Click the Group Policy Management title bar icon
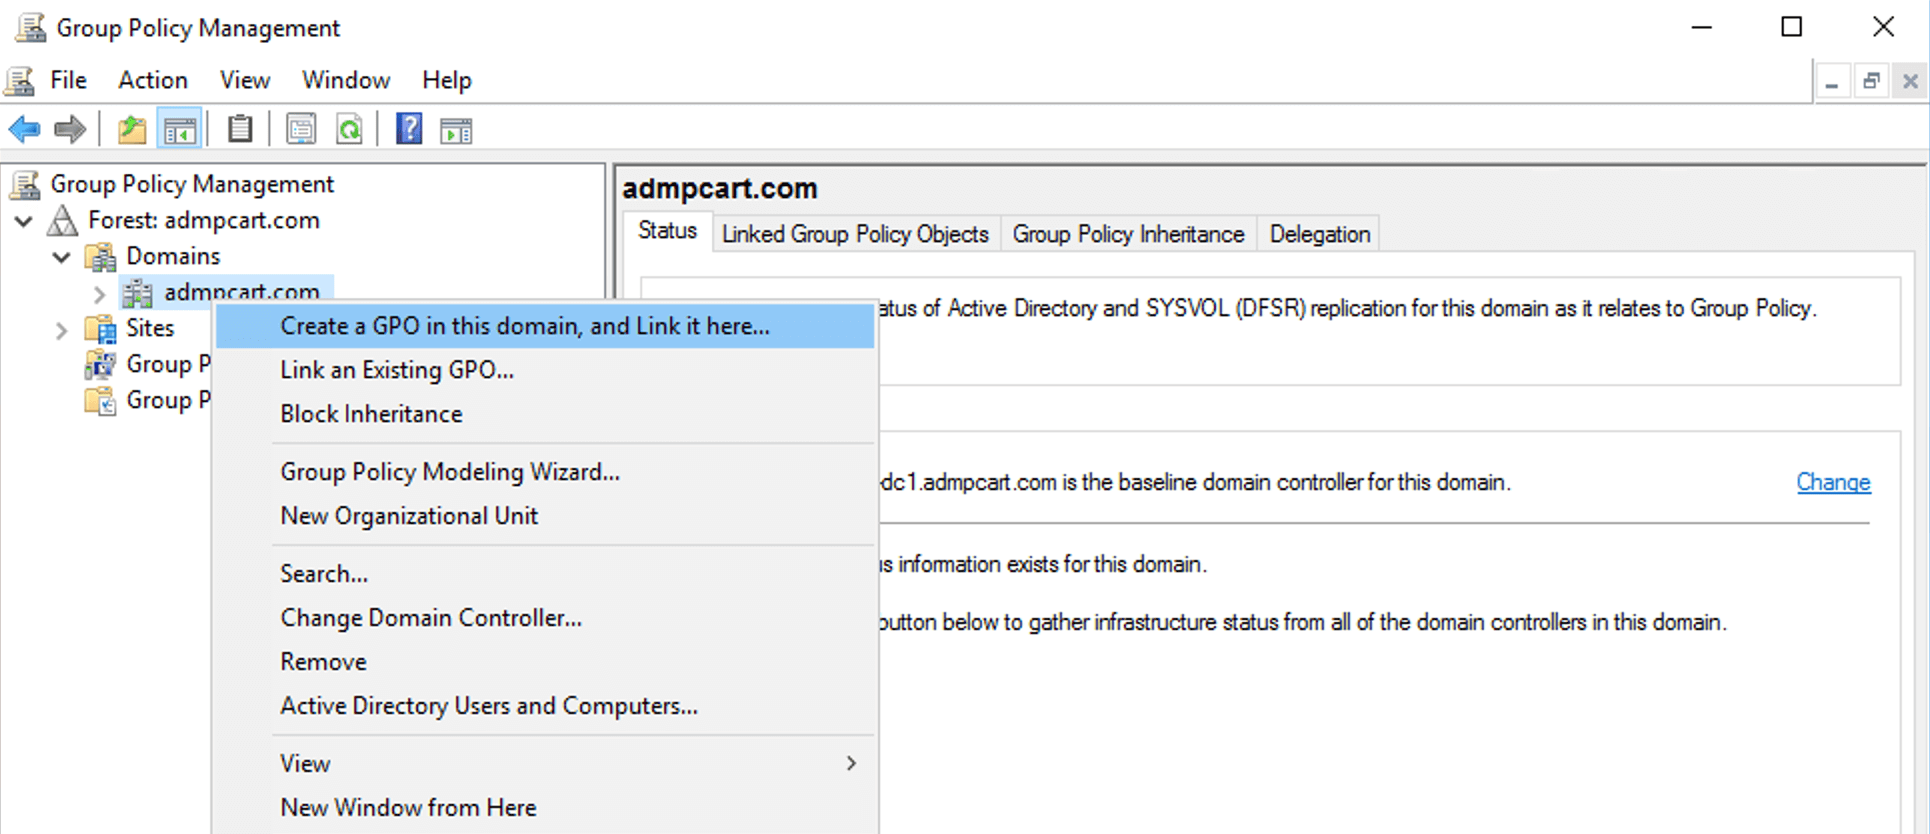Viewport: 1930px width, 834px height. coord(31,28)
